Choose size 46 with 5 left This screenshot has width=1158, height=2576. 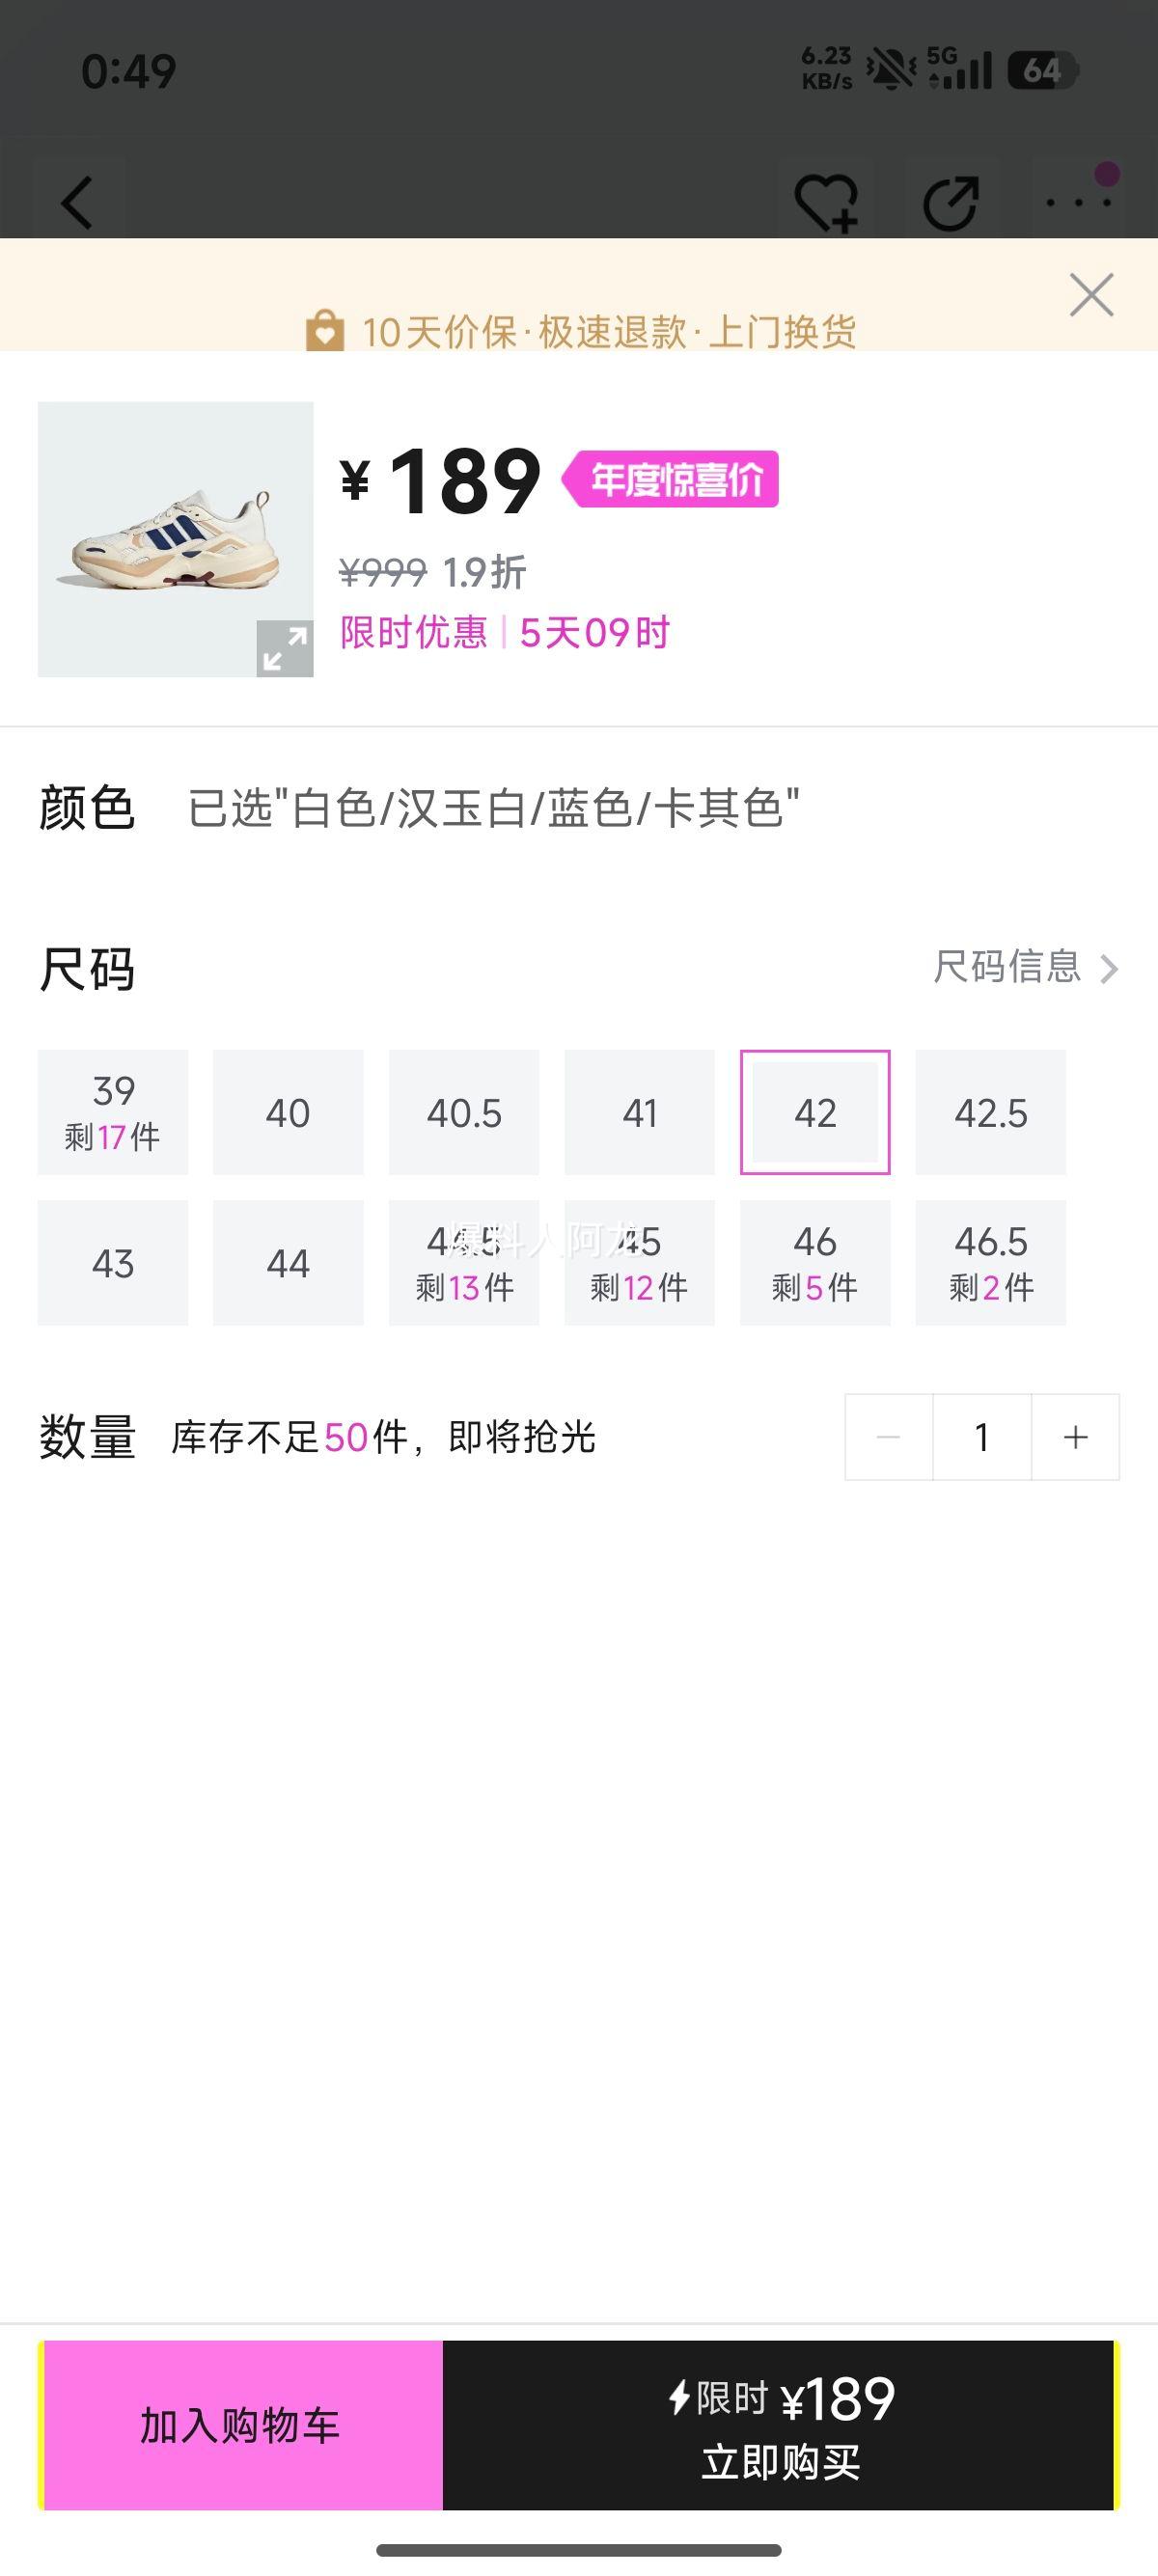point(815,1263)
